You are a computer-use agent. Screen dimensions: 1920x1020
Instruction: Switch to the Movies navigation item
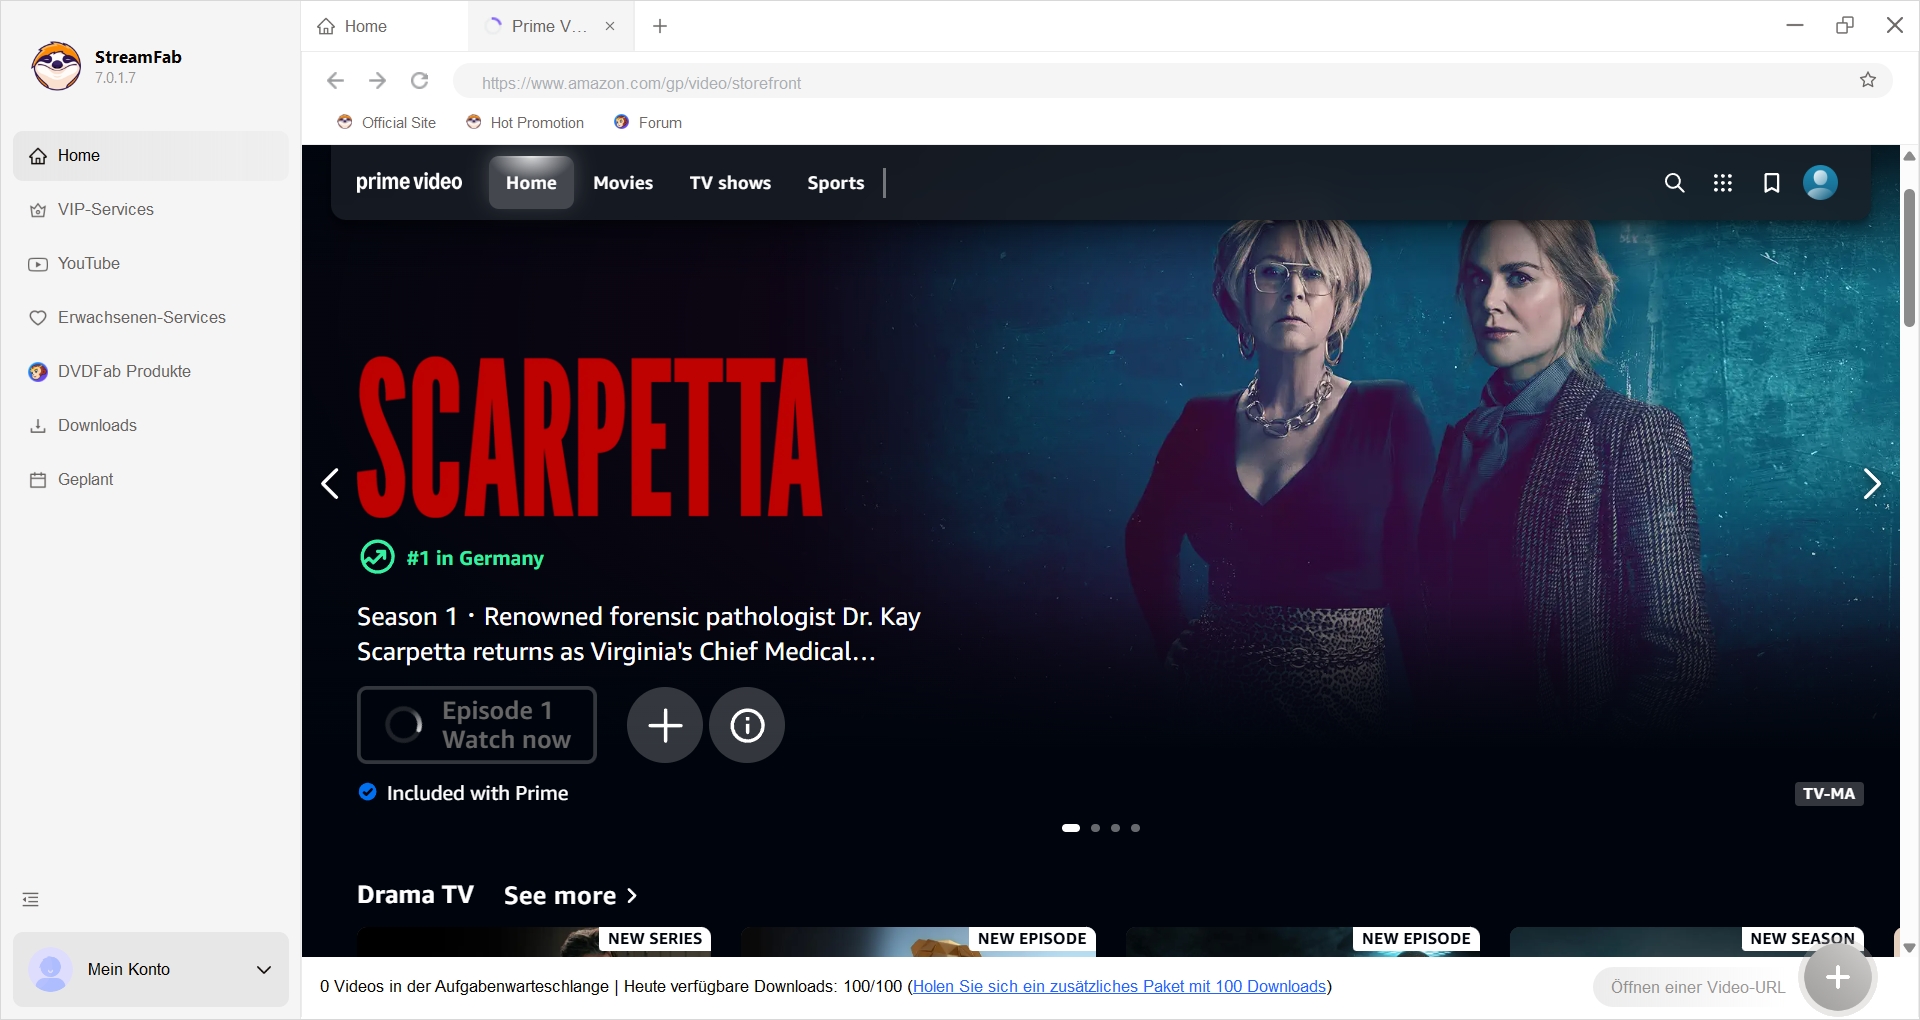(x=622, y=183)
